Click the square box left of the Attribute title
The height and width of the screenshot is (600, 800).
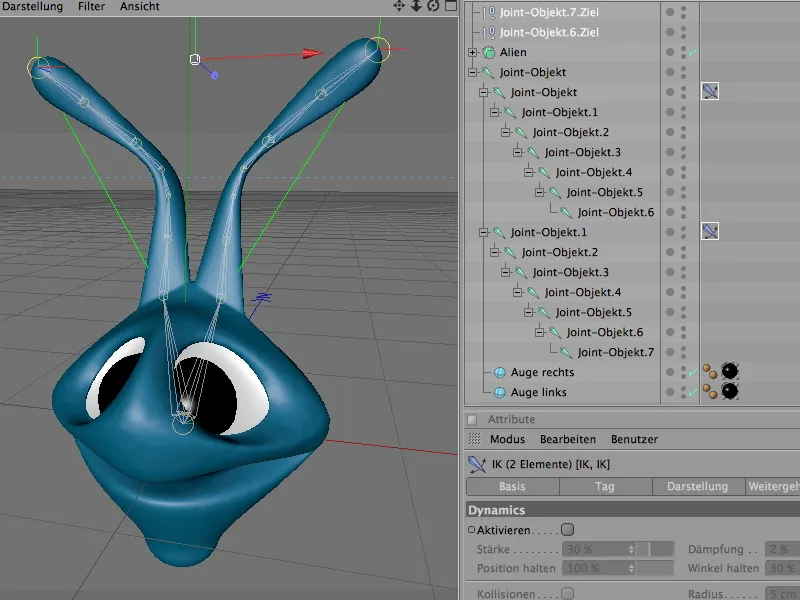coord(472,419)
